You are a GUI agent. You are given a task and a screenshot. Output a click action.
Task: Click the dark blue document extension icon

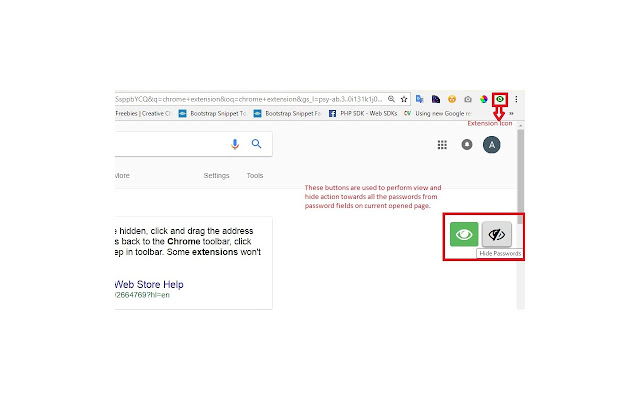click(x=436, y=99)
